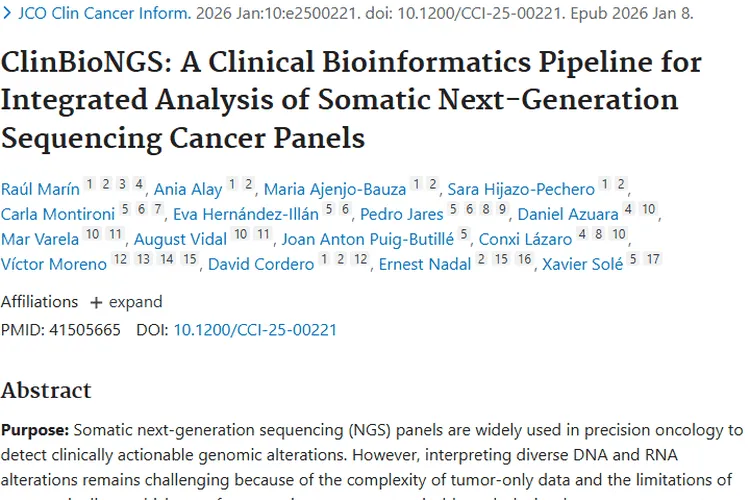Show affiliation 7 beside Carla Montironi
This screenshot has width=750, height=500.
coord(158,210)
